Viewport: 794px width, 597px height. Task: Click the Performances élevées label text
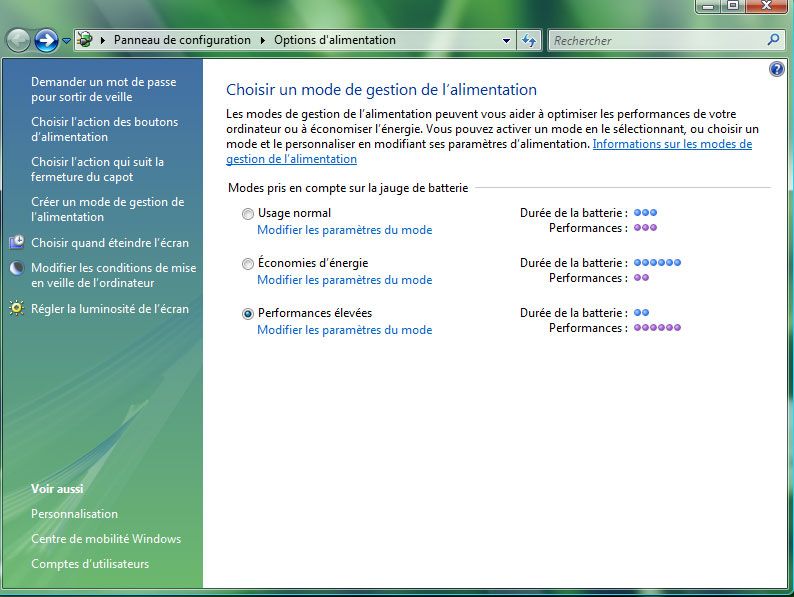pos(315,313)
